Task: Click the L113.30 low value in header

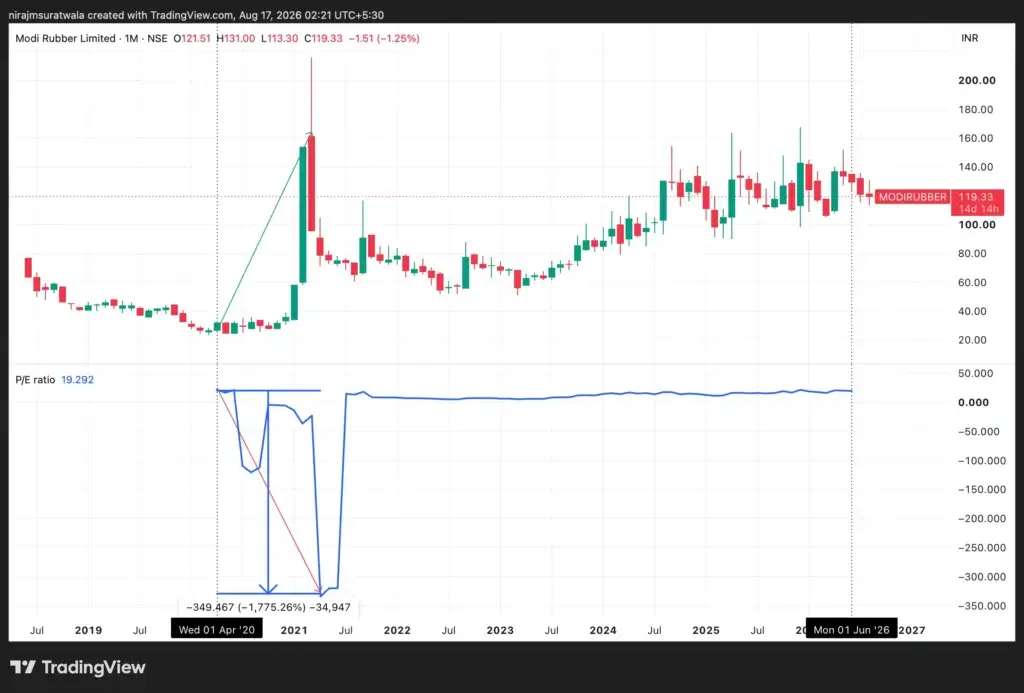Action: pos(280,39)
